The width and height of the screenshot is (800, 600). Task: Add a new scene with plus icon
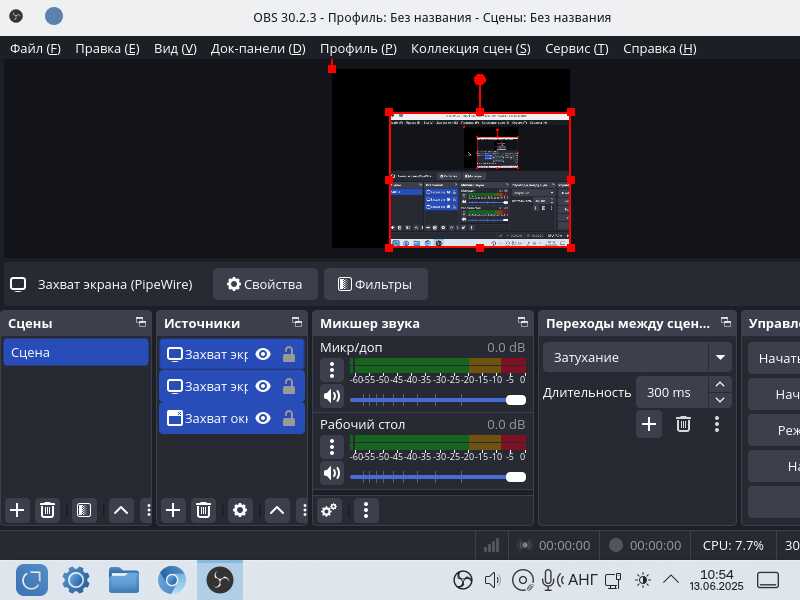coord(17,510)
